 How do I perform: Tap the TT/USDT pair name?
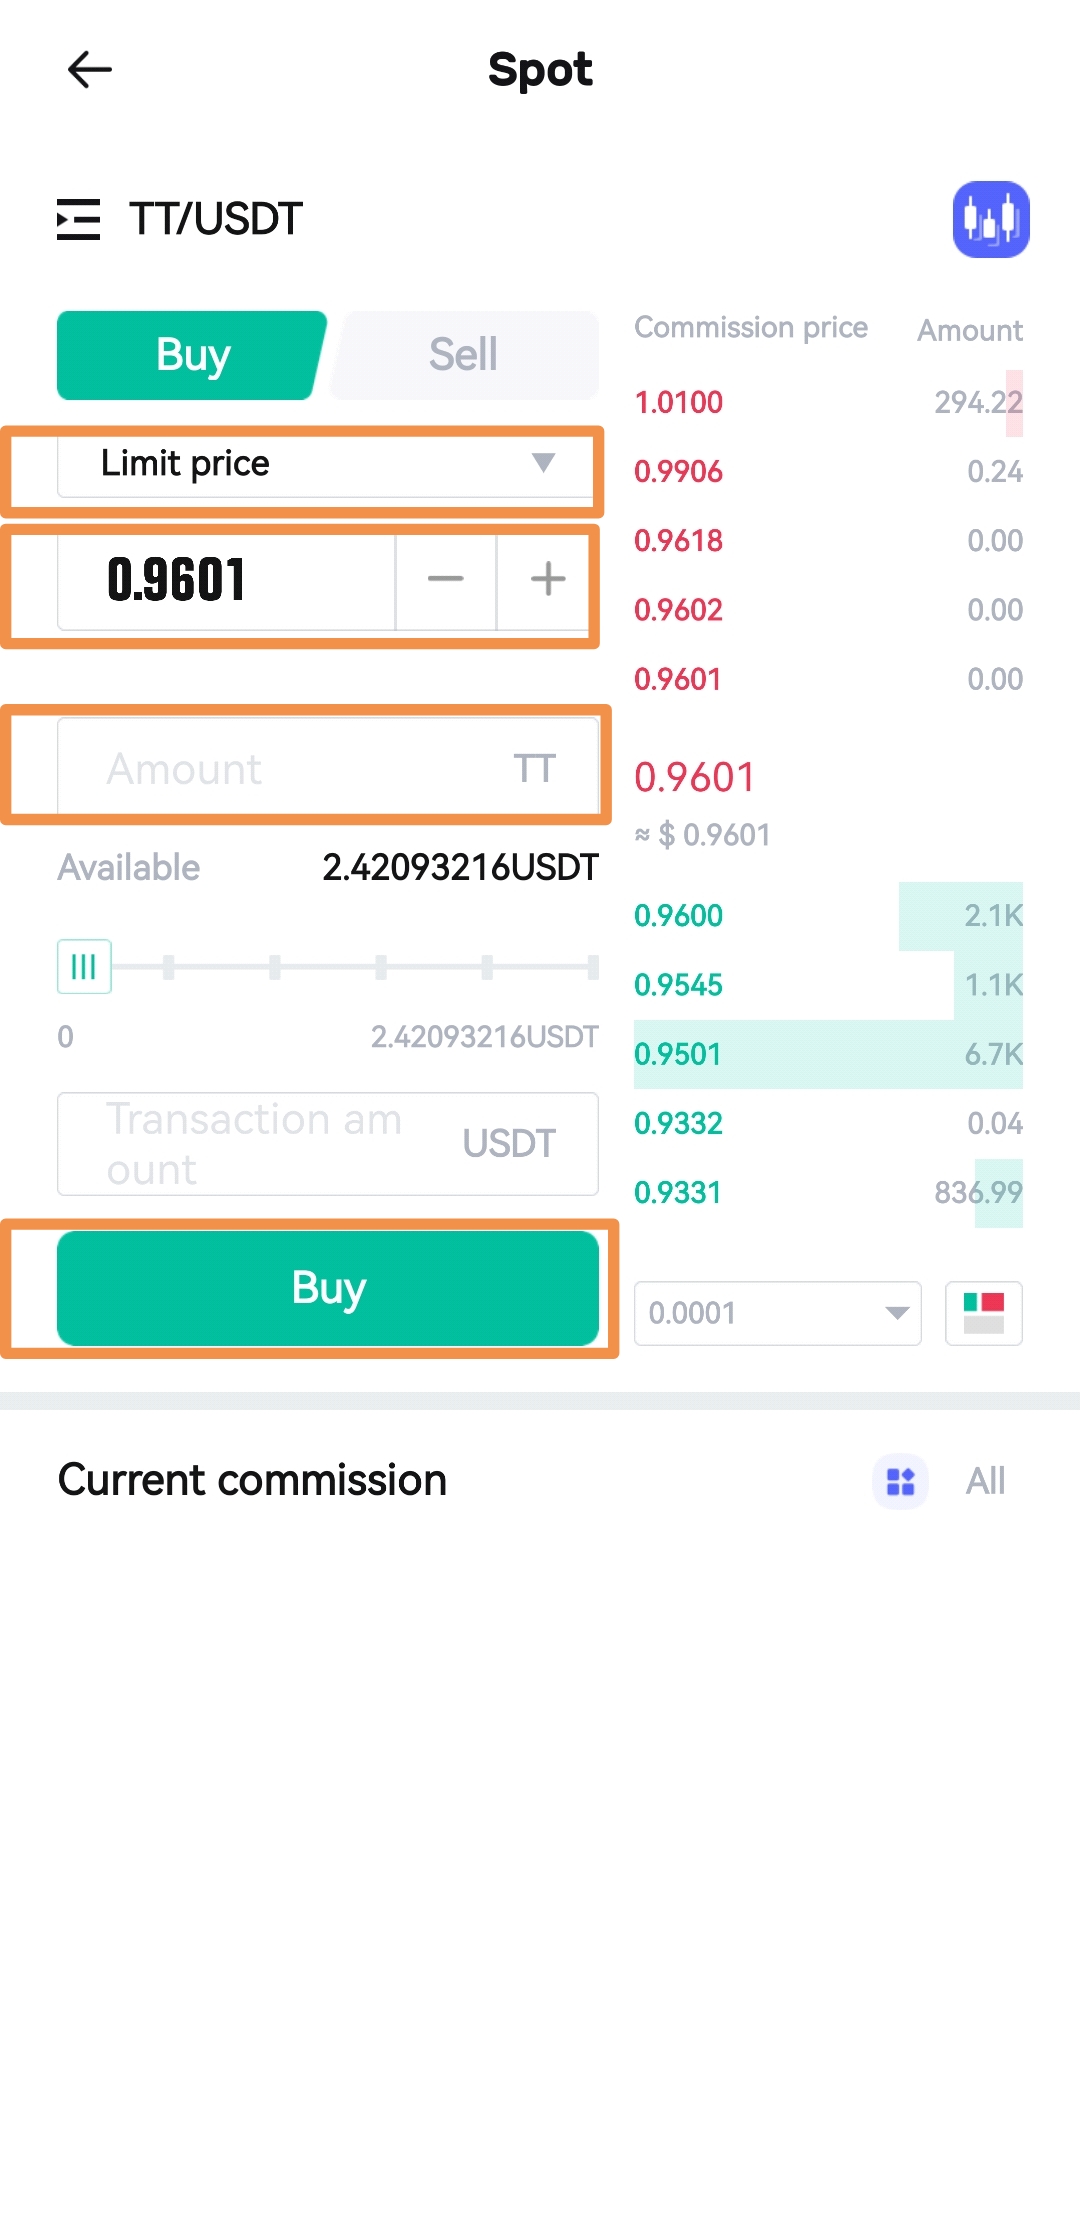tap(216, 219)
